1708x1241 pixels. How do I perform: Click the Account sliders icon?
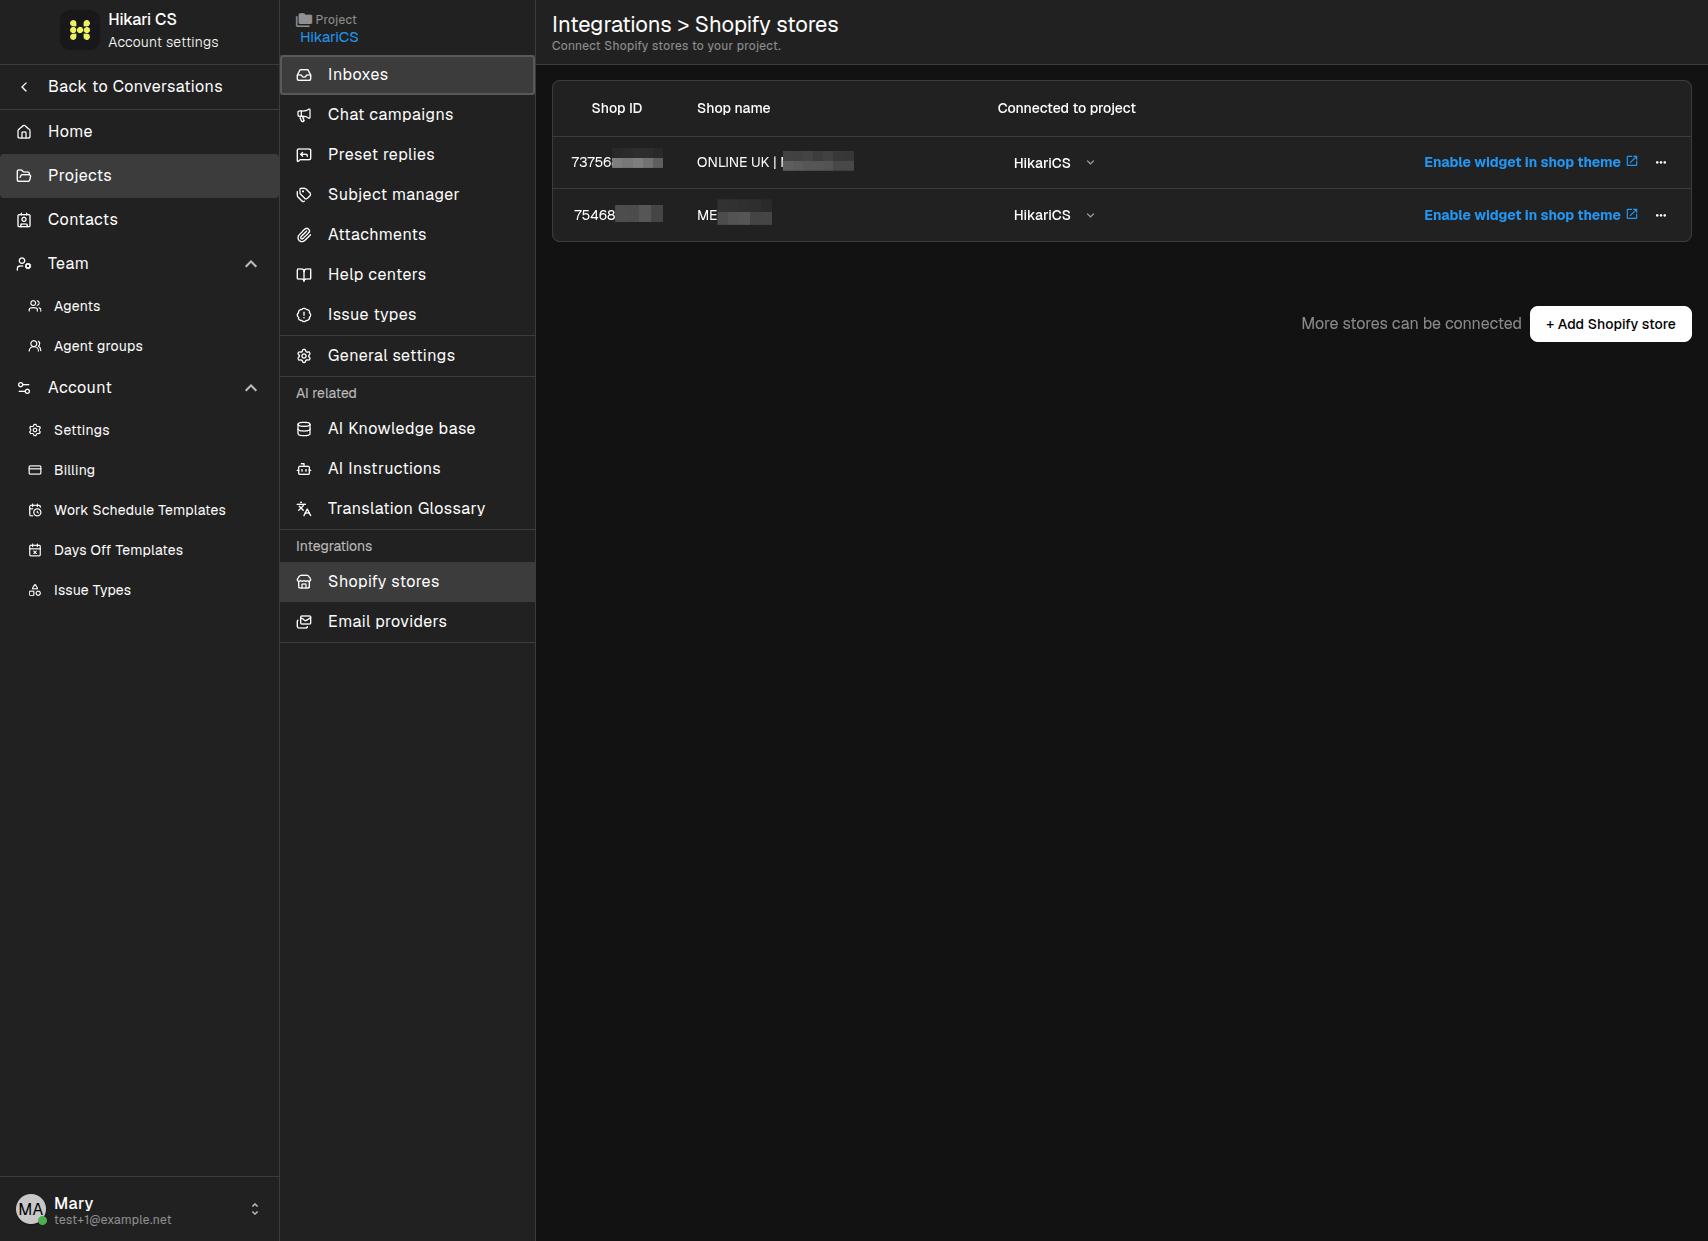pyautogui.click(x=24, y=388)
